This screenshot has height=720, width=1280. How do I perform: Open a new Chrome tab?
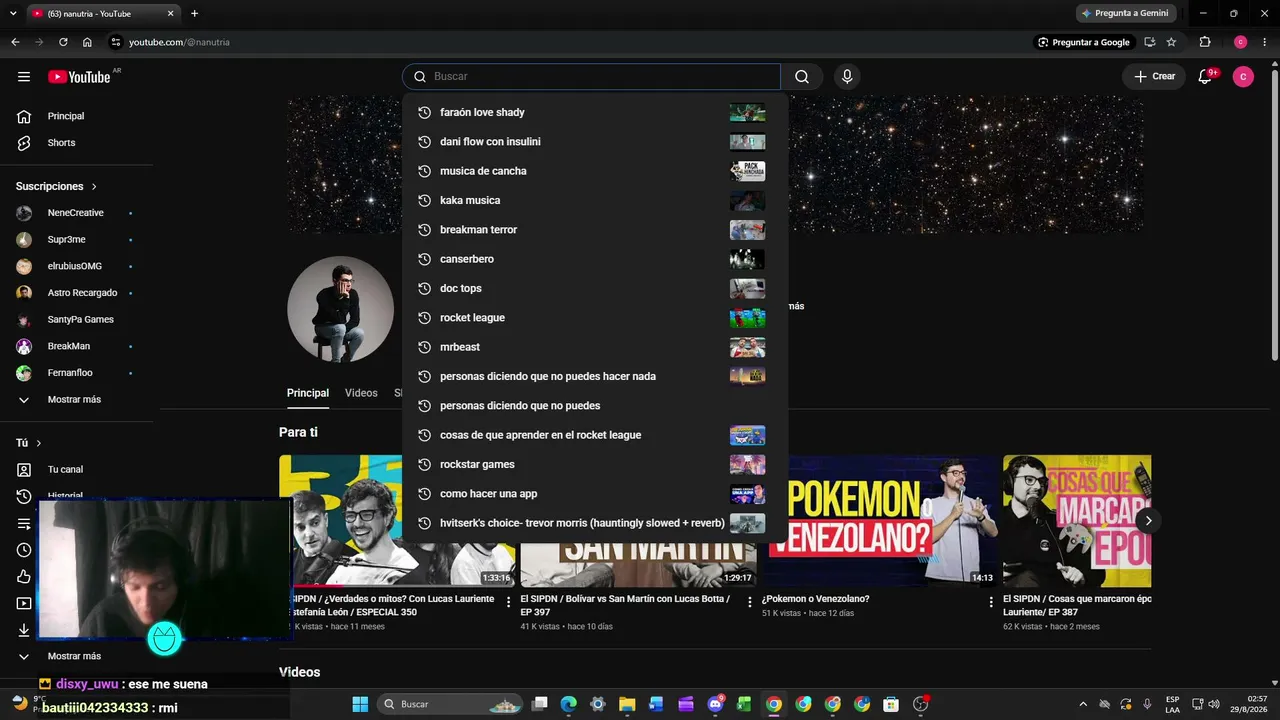click(x=194, y=13)
